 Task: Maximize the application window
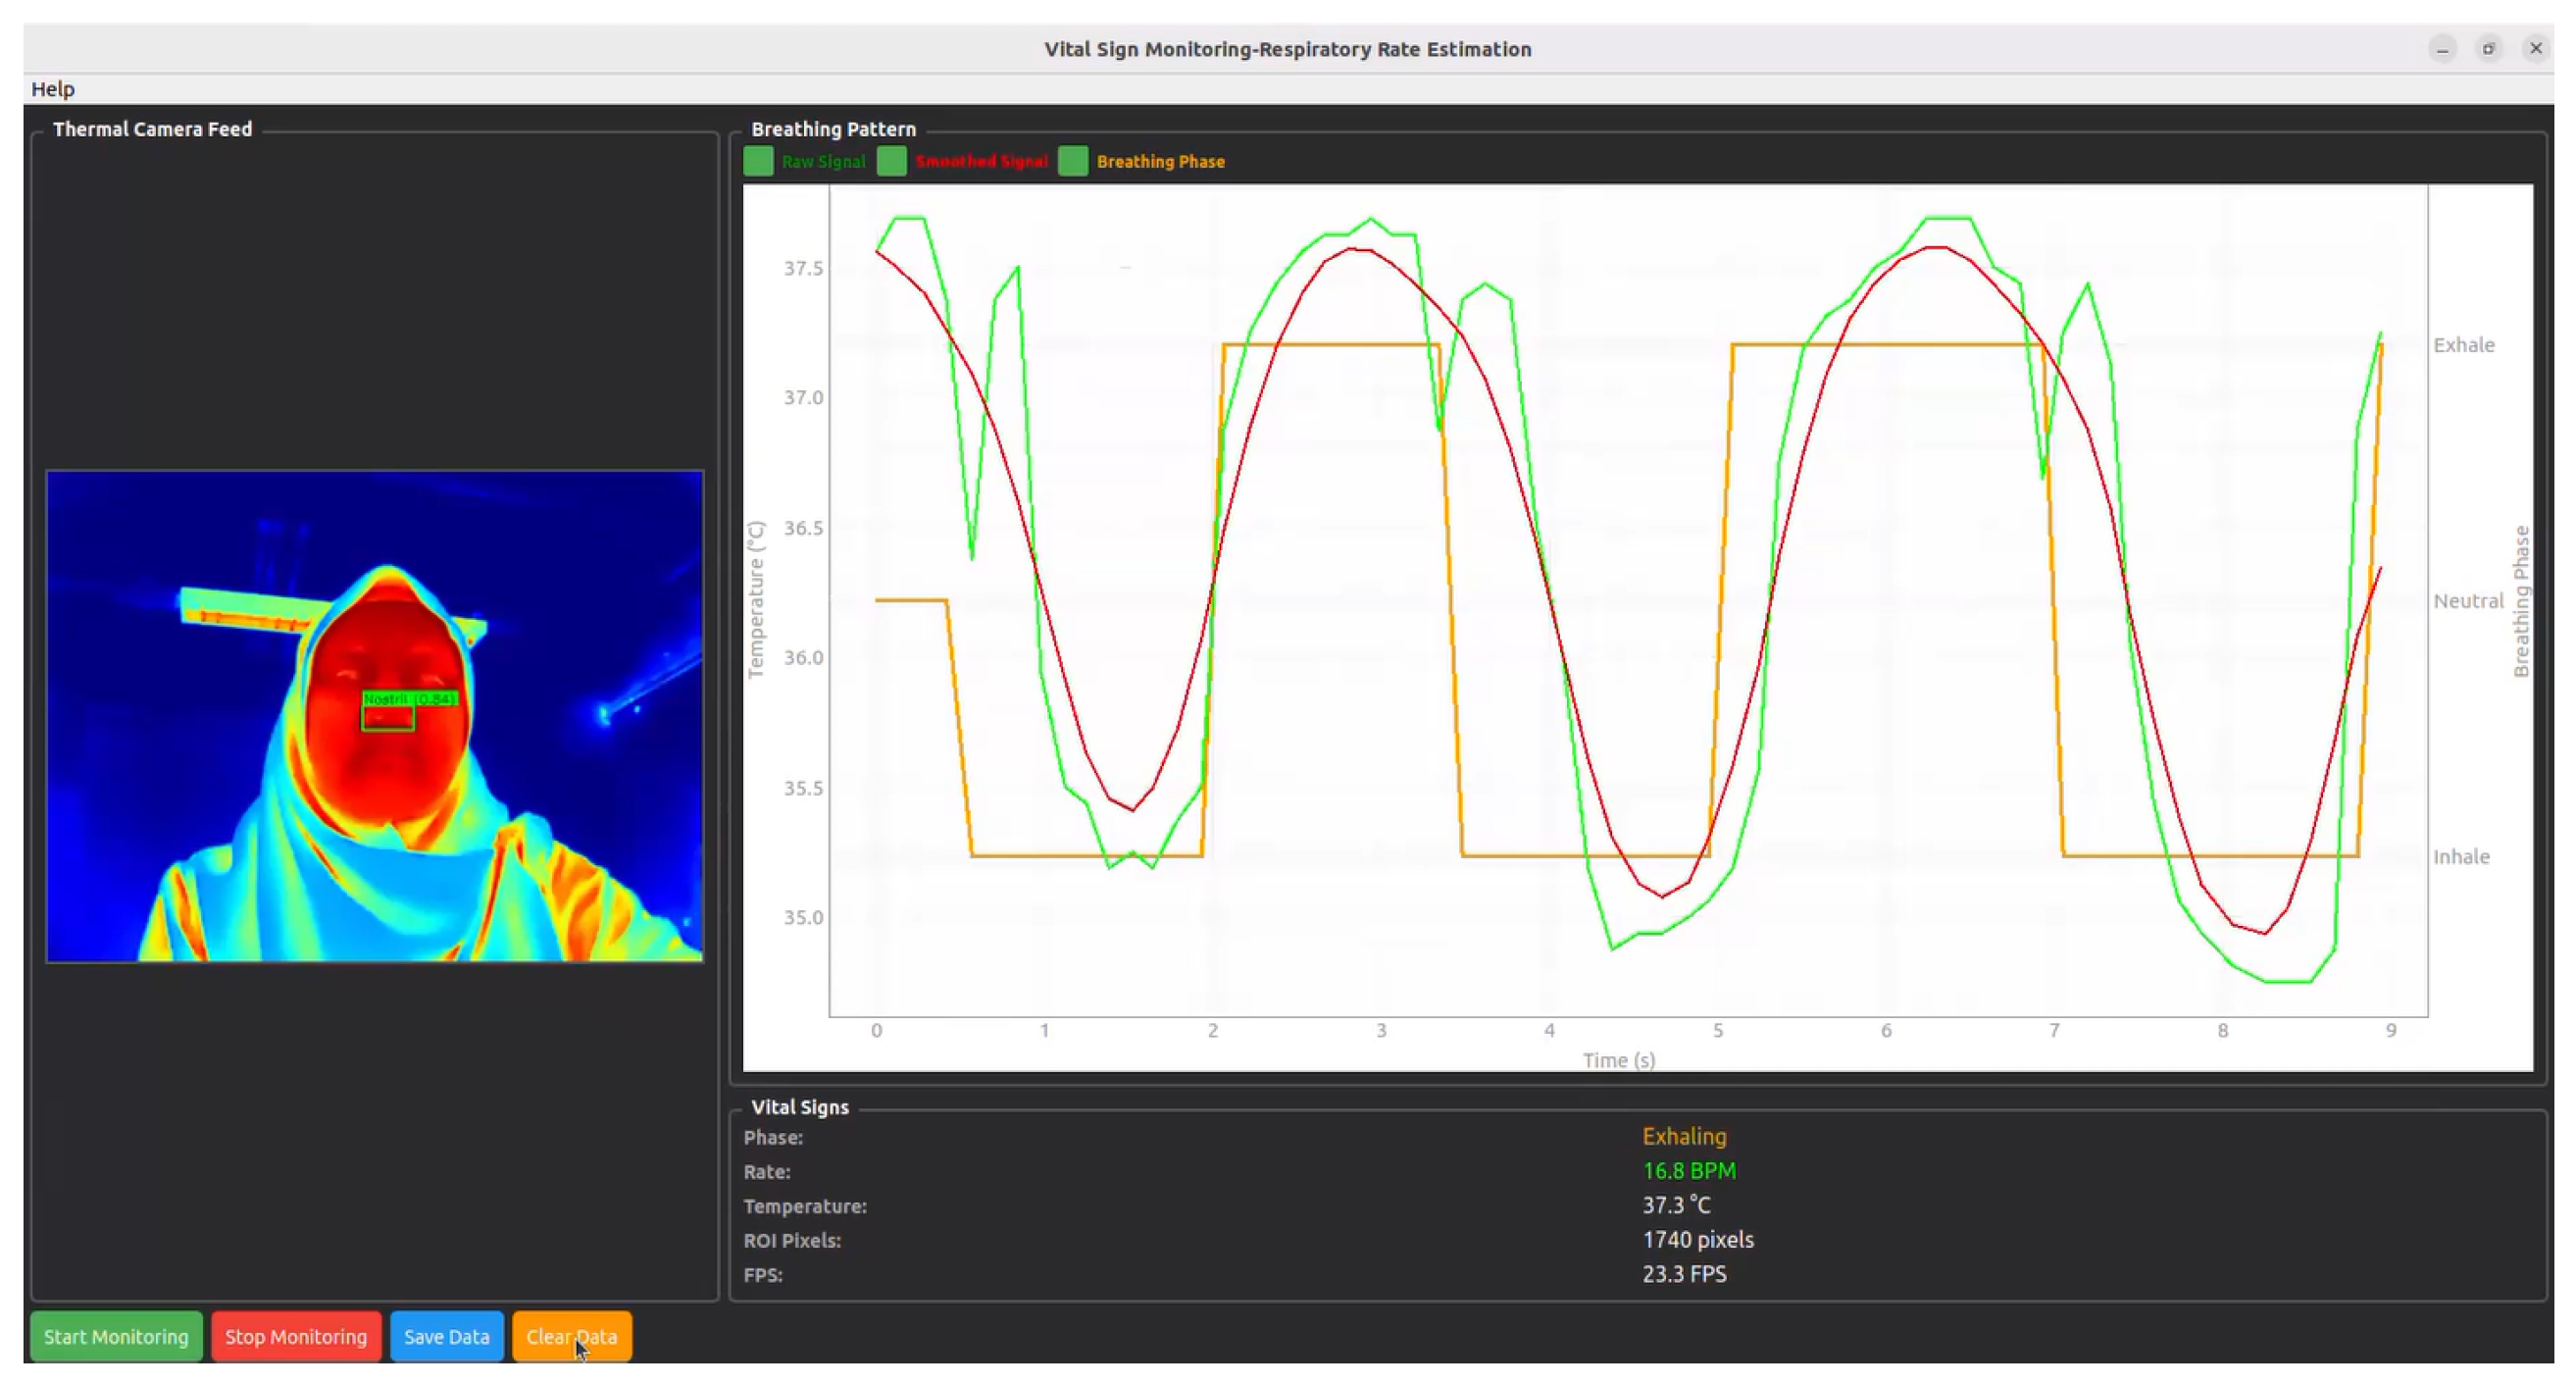point(2489,49)
